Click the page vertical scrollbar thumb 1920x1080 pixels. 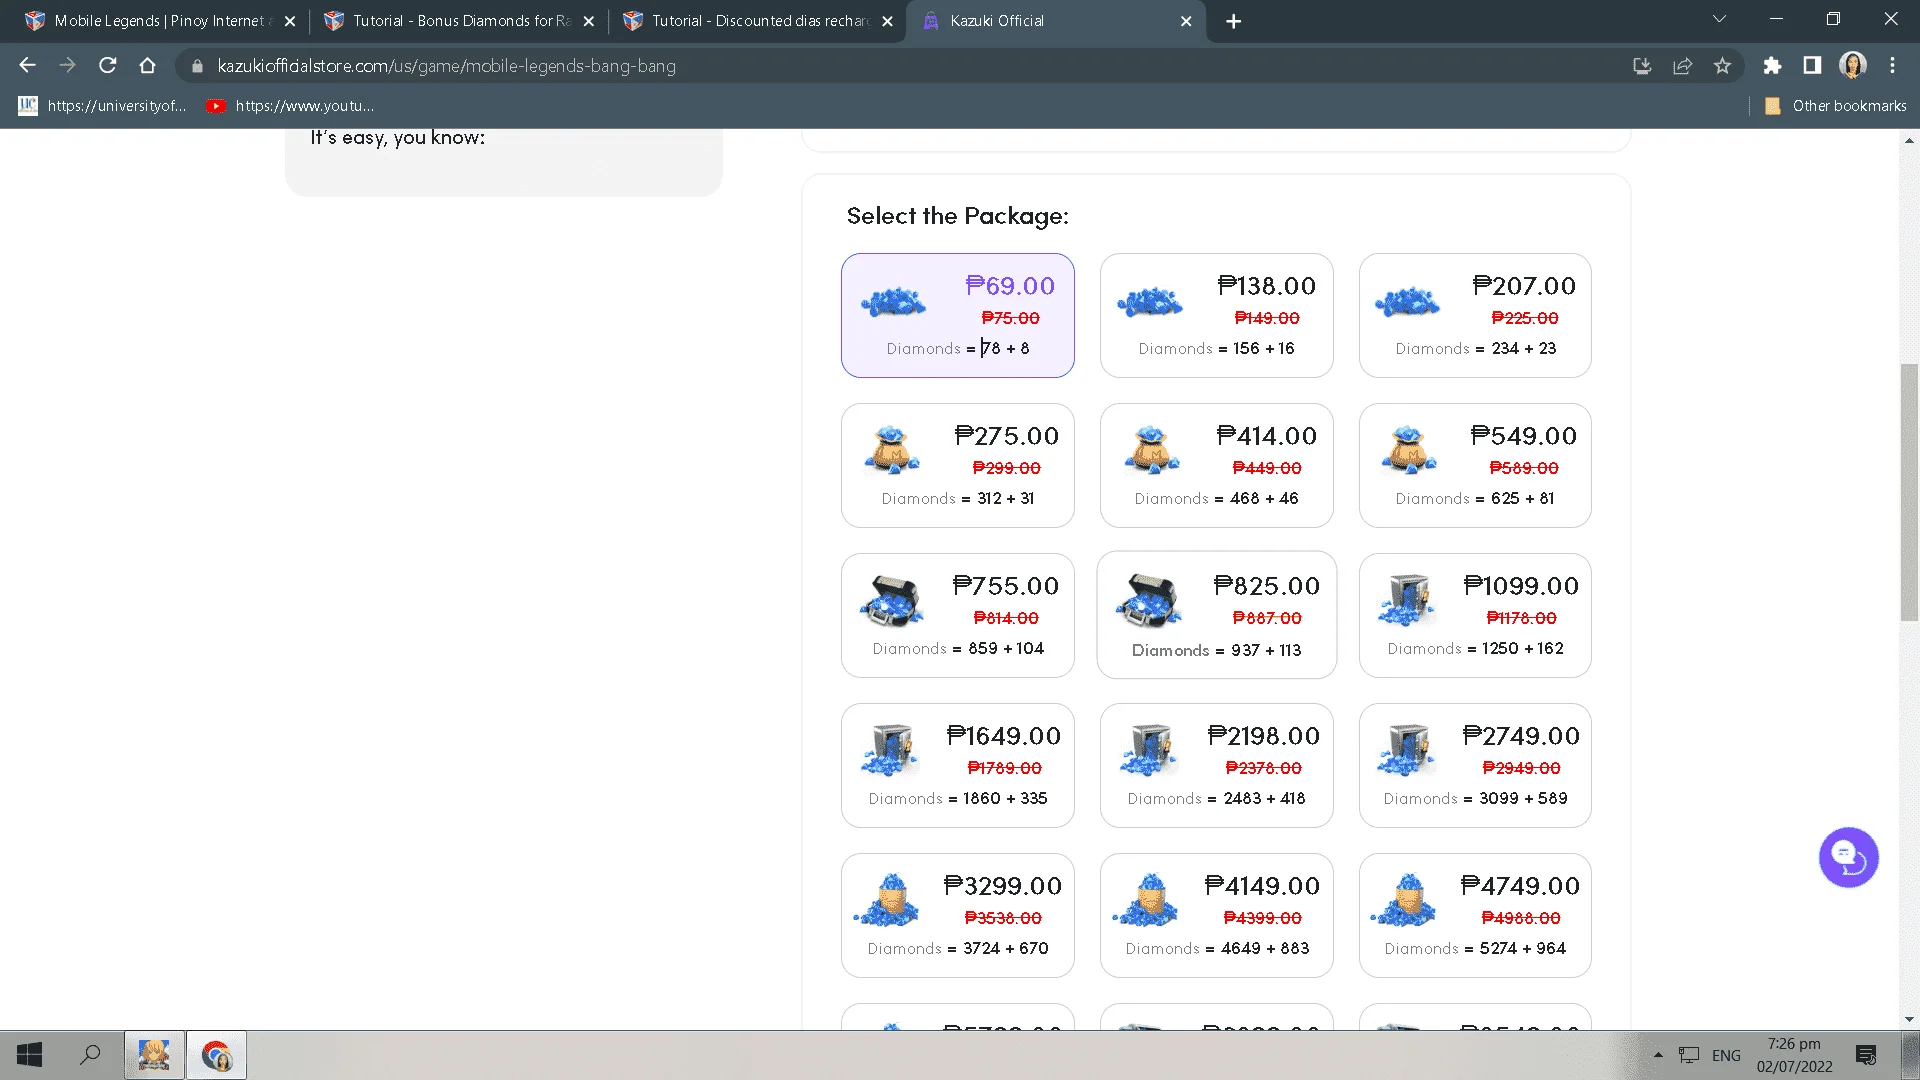tap(1909, 493)
